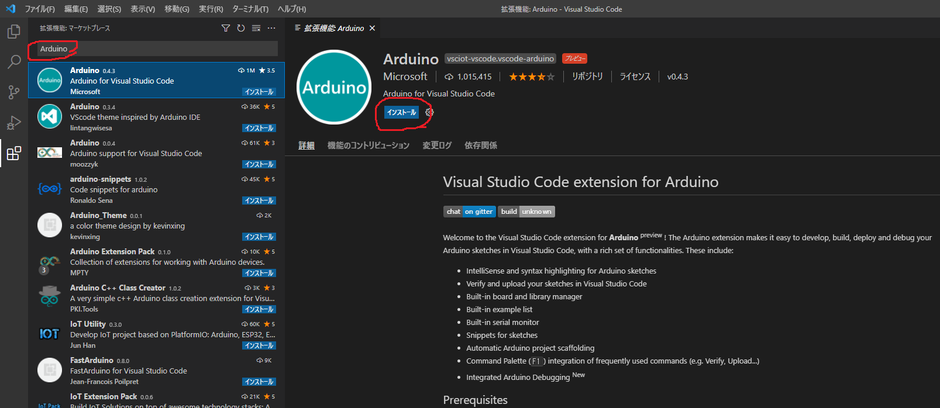Open the 編集(E) menu
This screenshot has height=408, width=940.
click(76, 10)
